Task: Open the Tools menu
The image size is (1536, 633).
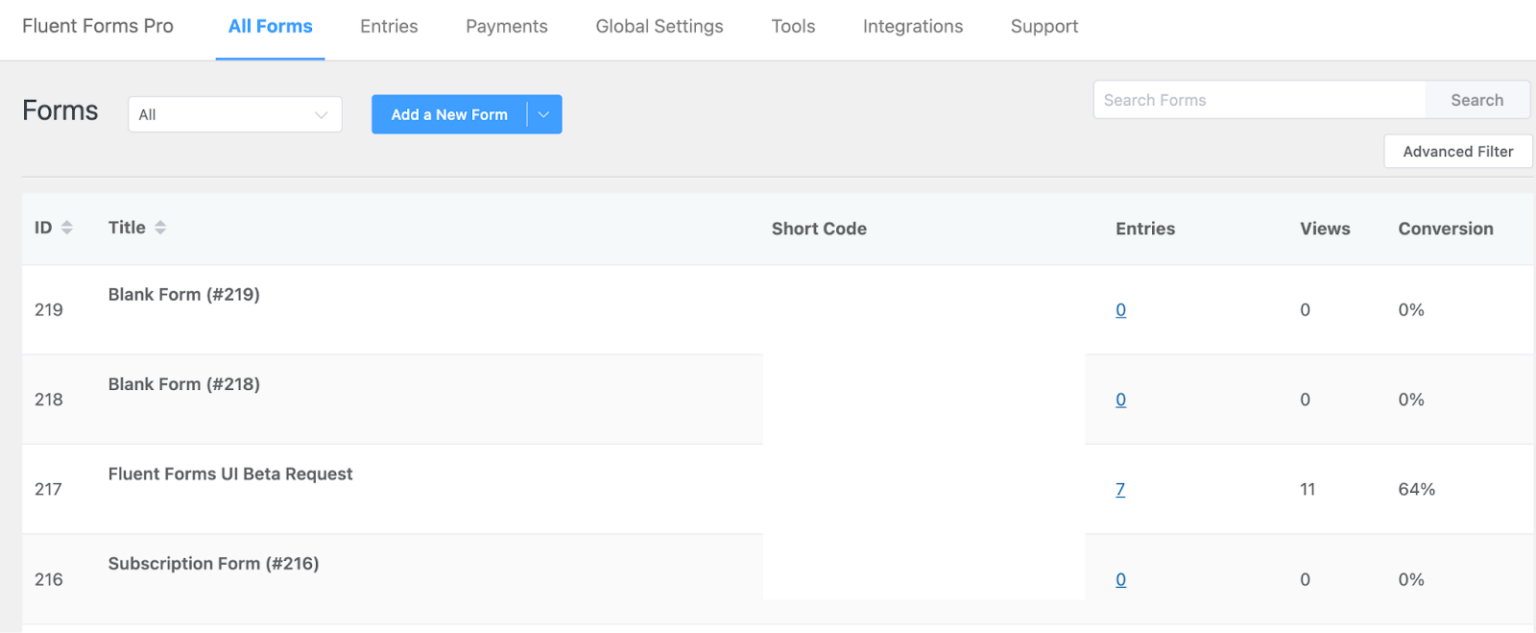Action: pyautogui.click(x=793, y=26)
